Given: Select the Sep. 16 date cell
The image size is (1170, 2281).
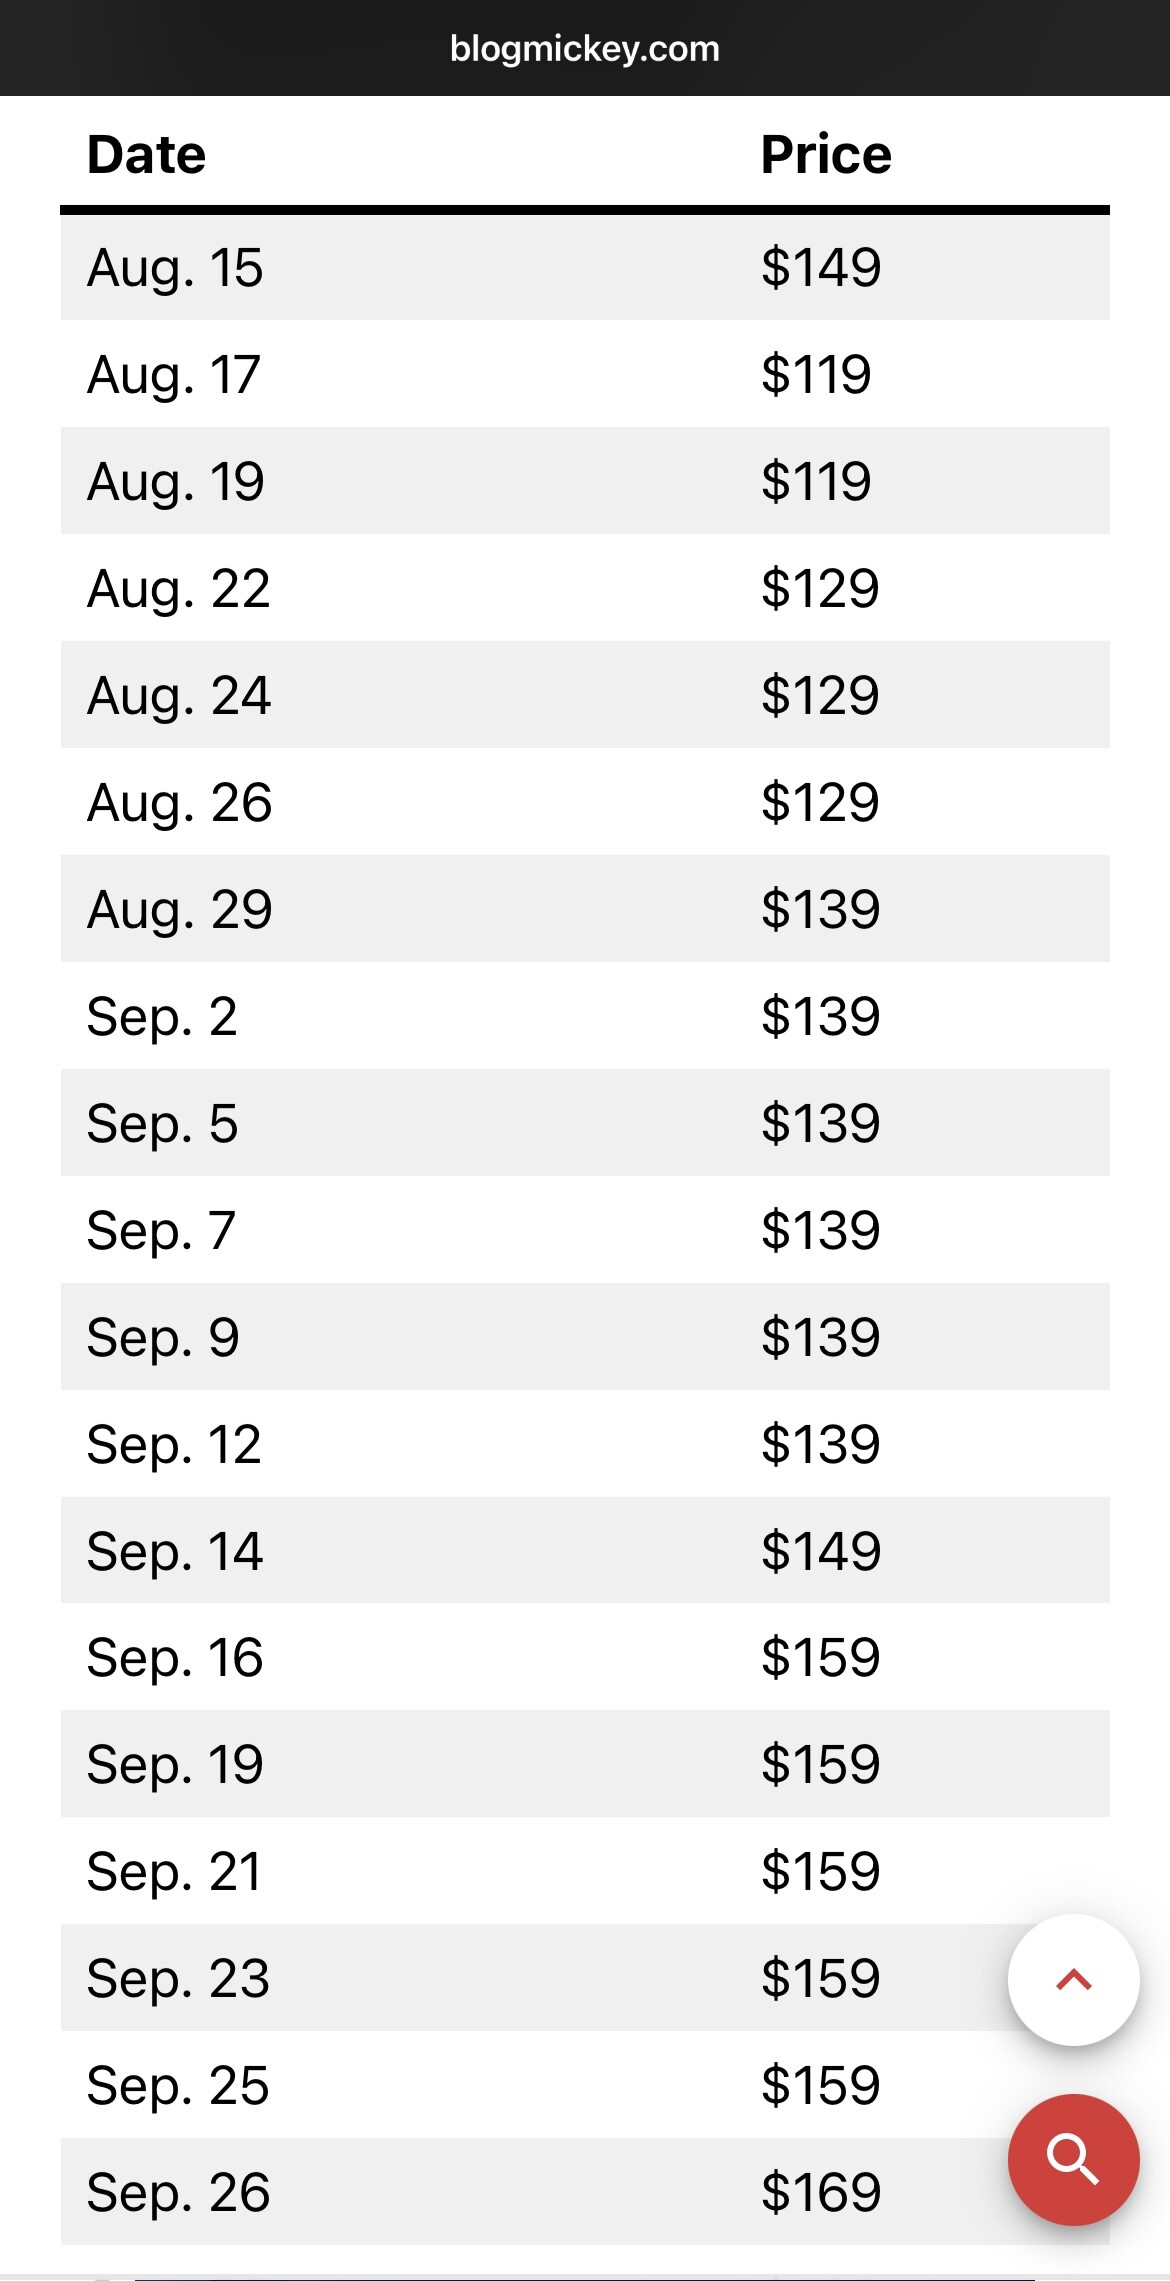Looking at the screenshot, I should tap(175, 1658).
